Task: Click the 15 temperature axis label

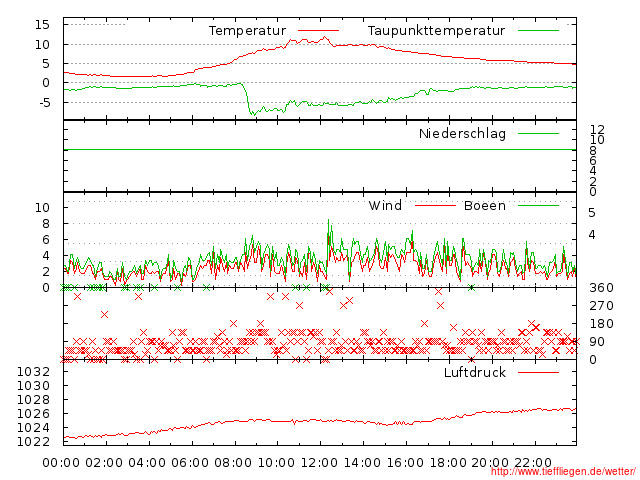Action: 42,24
